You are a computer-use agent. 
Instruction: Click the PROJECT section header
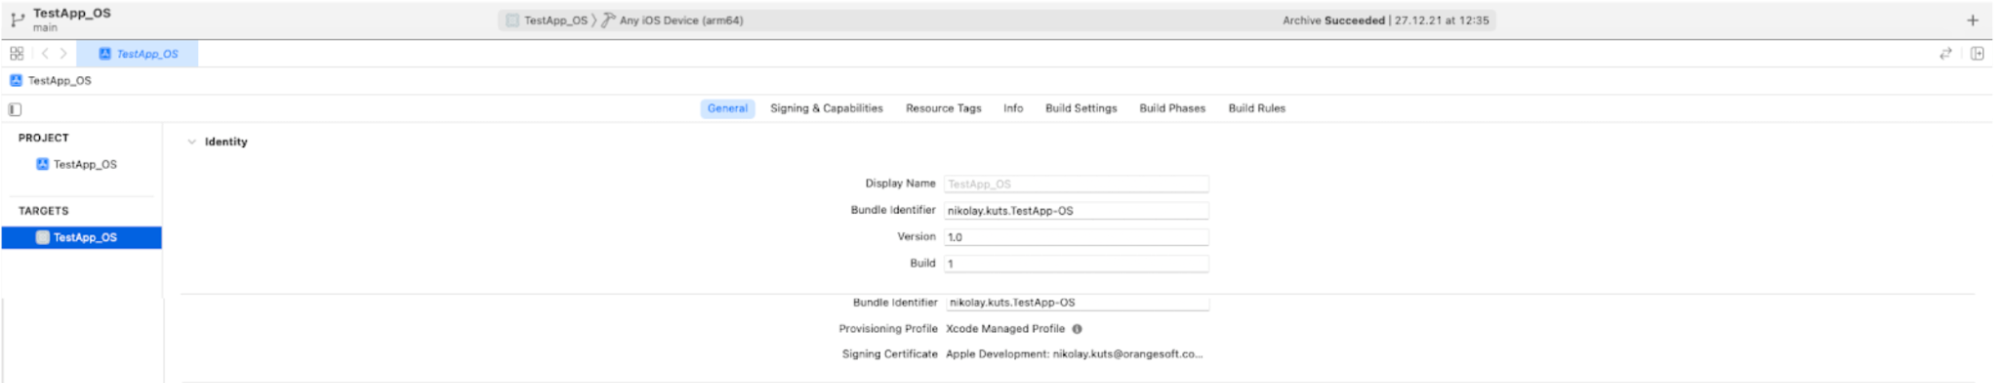[x=43, y=138]
